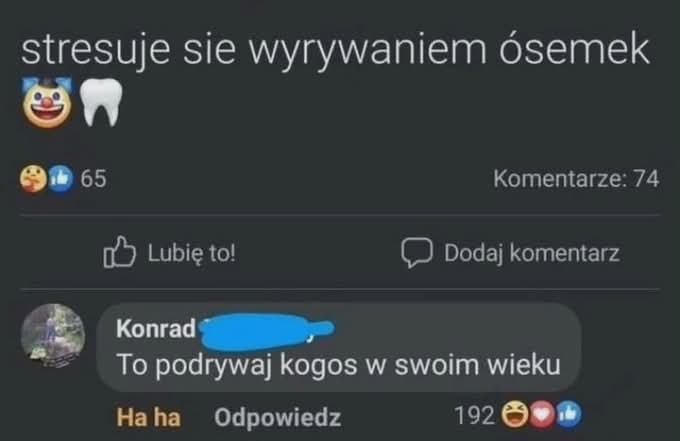Screen dimensions: 680x441
Task: Open Konrad's profile picture
Action: point(53,336)
